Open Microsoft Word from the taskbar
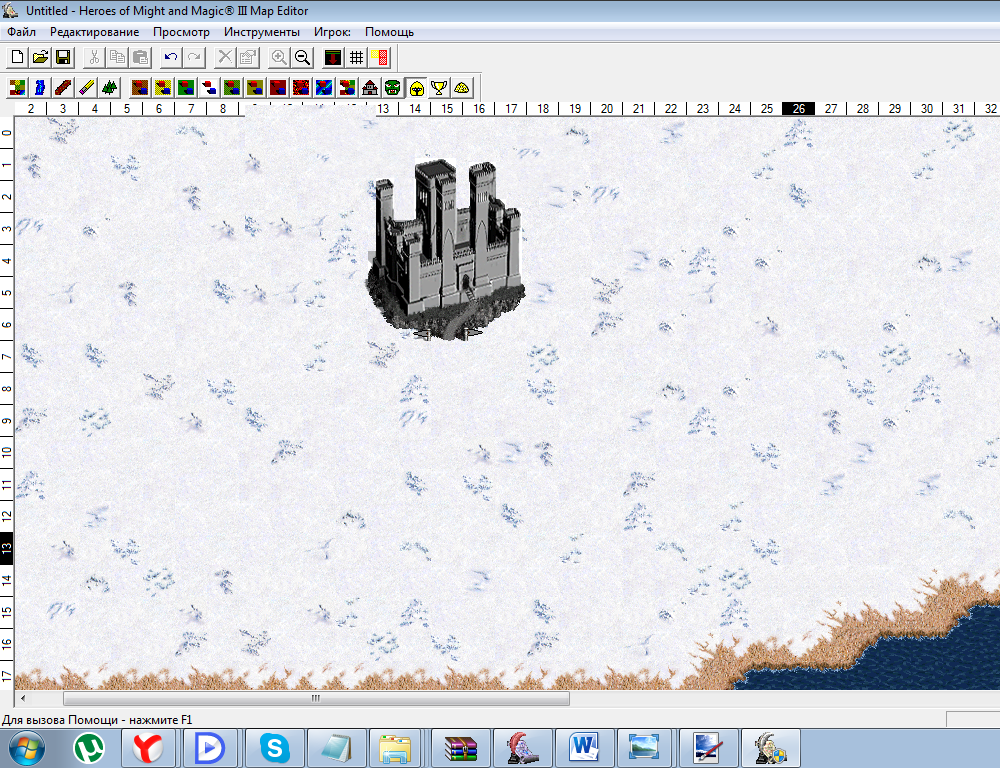The image size is (1000, 768). coord(584,748)
